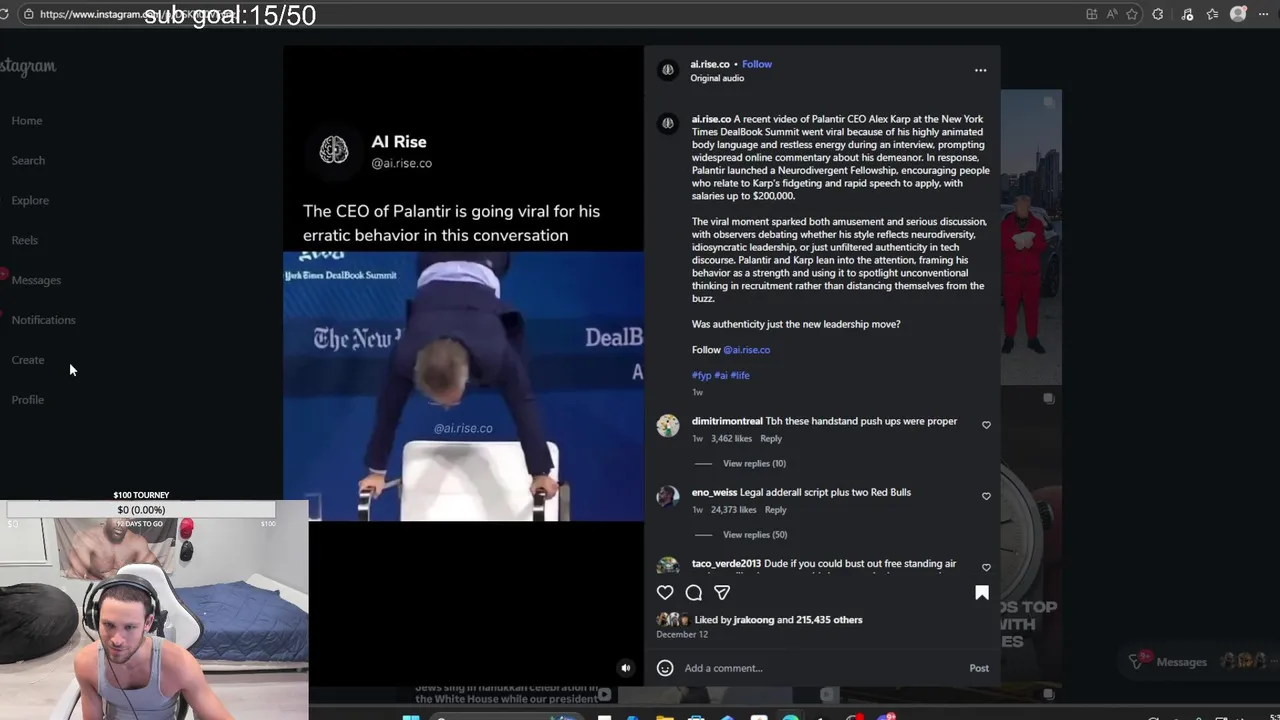Toggle the save bookmark on the post

pyautogui.click(x=982, y=593)
